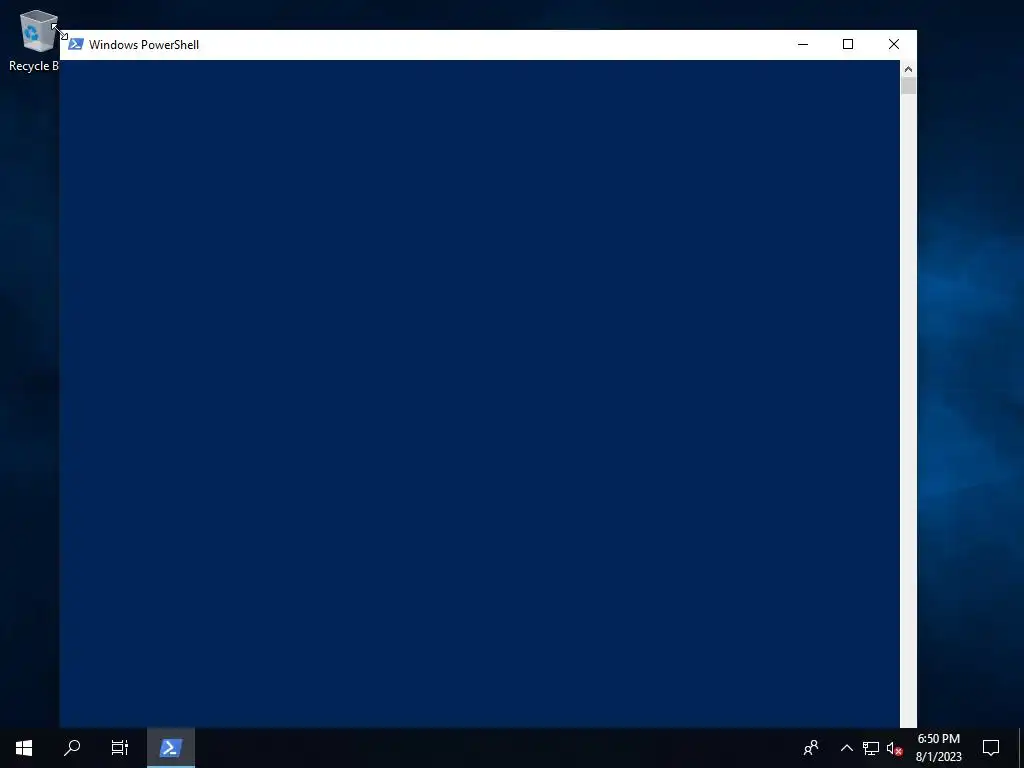1024x768 pixels.
Task: Click inside the PowerShell console area
Action: 480,394
